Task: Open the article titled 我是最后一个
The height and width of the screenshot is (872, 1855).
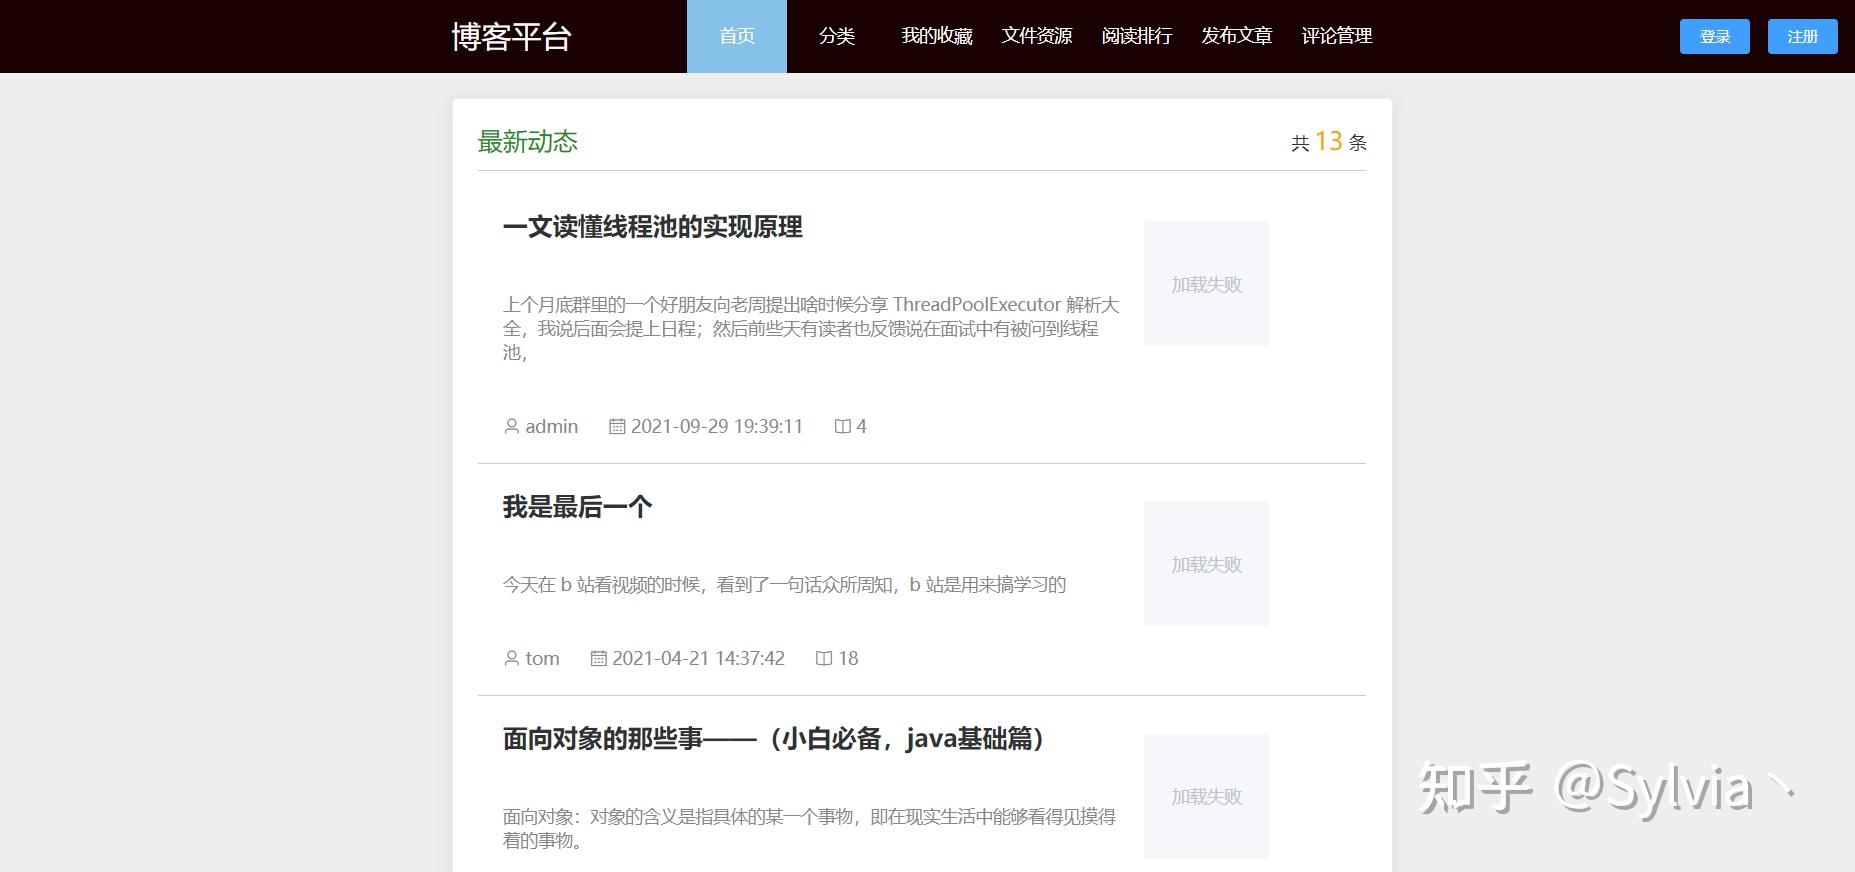Action: pyautogui.click(x=578, y=507)
